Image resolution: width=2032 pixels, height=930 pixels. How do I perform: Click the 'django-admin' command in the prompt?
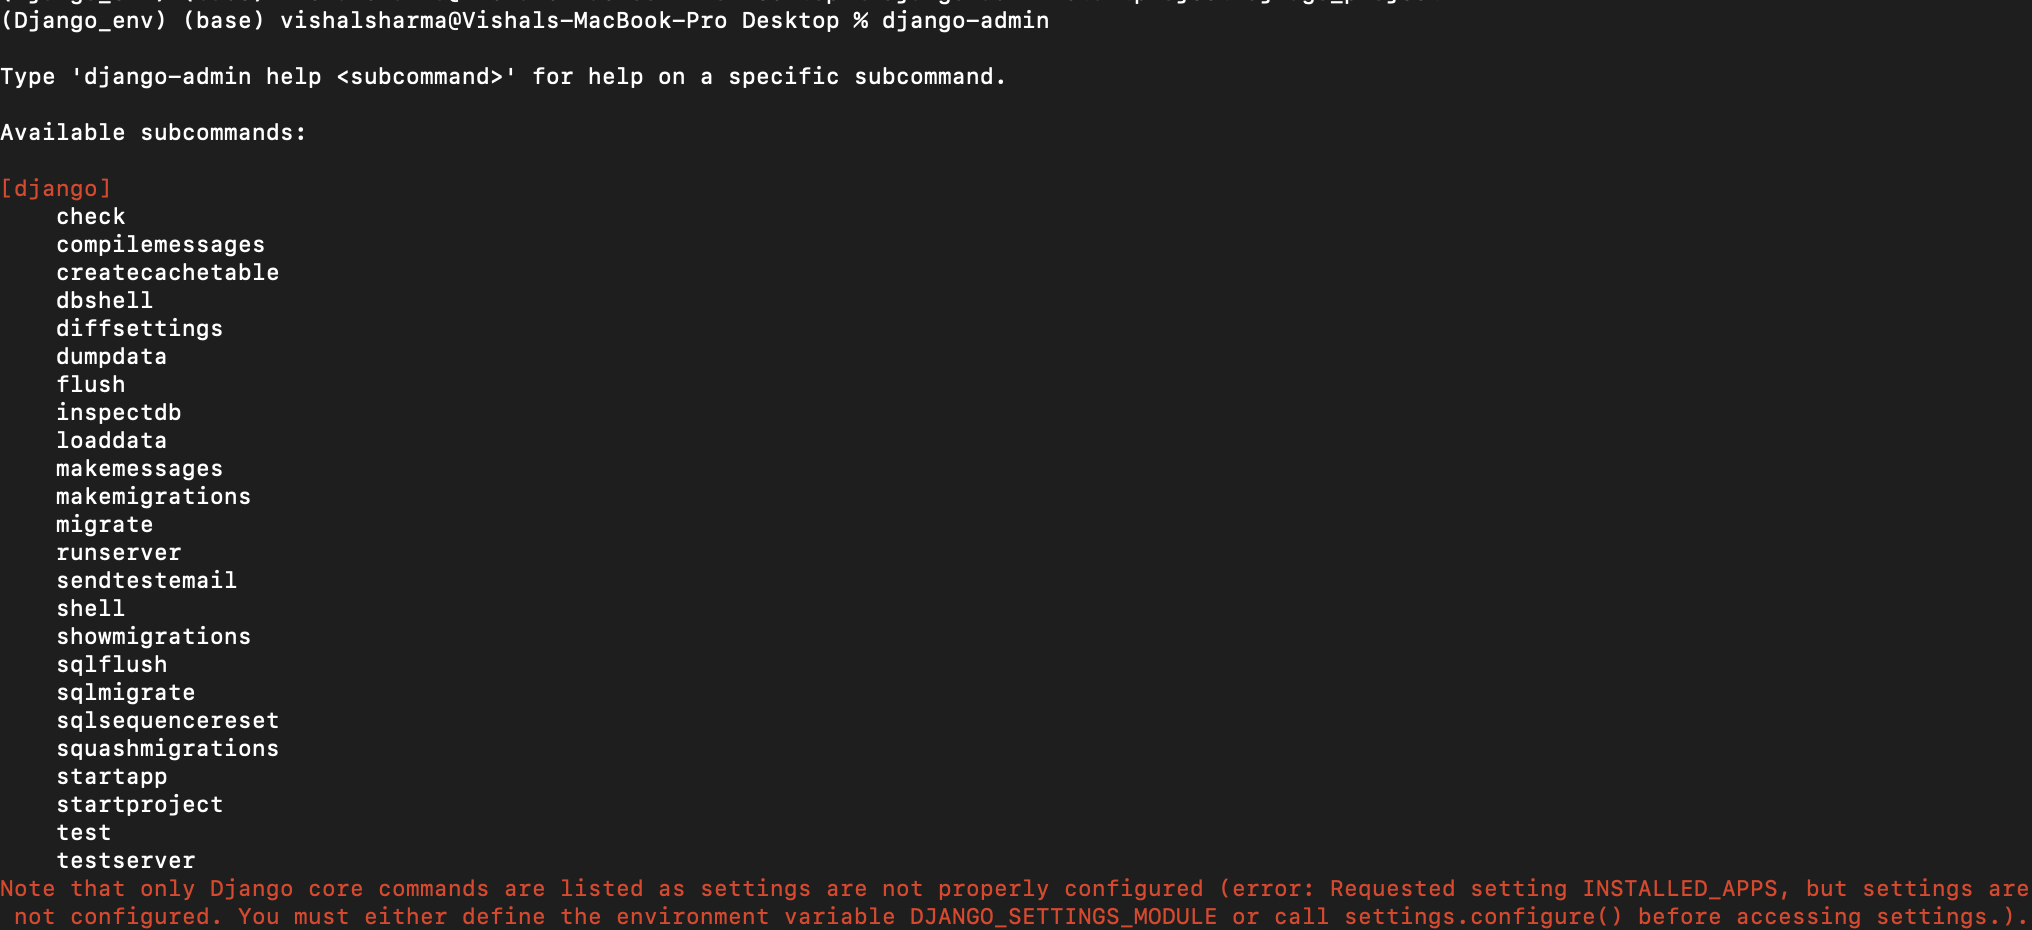point(966,21)
